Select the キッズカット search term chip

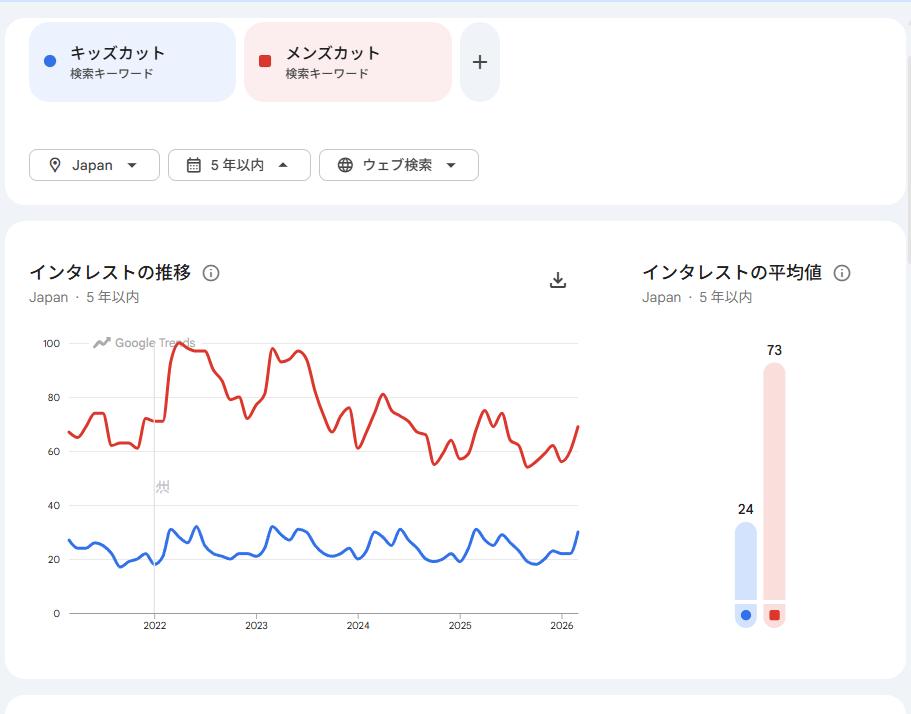132,62
